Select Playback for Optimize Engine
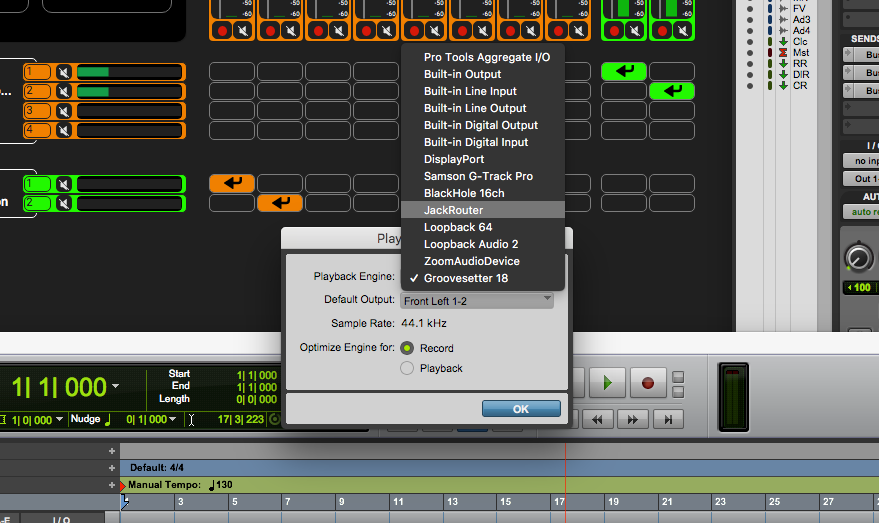This screenshot has height=523, width=879. coord(407,368)
